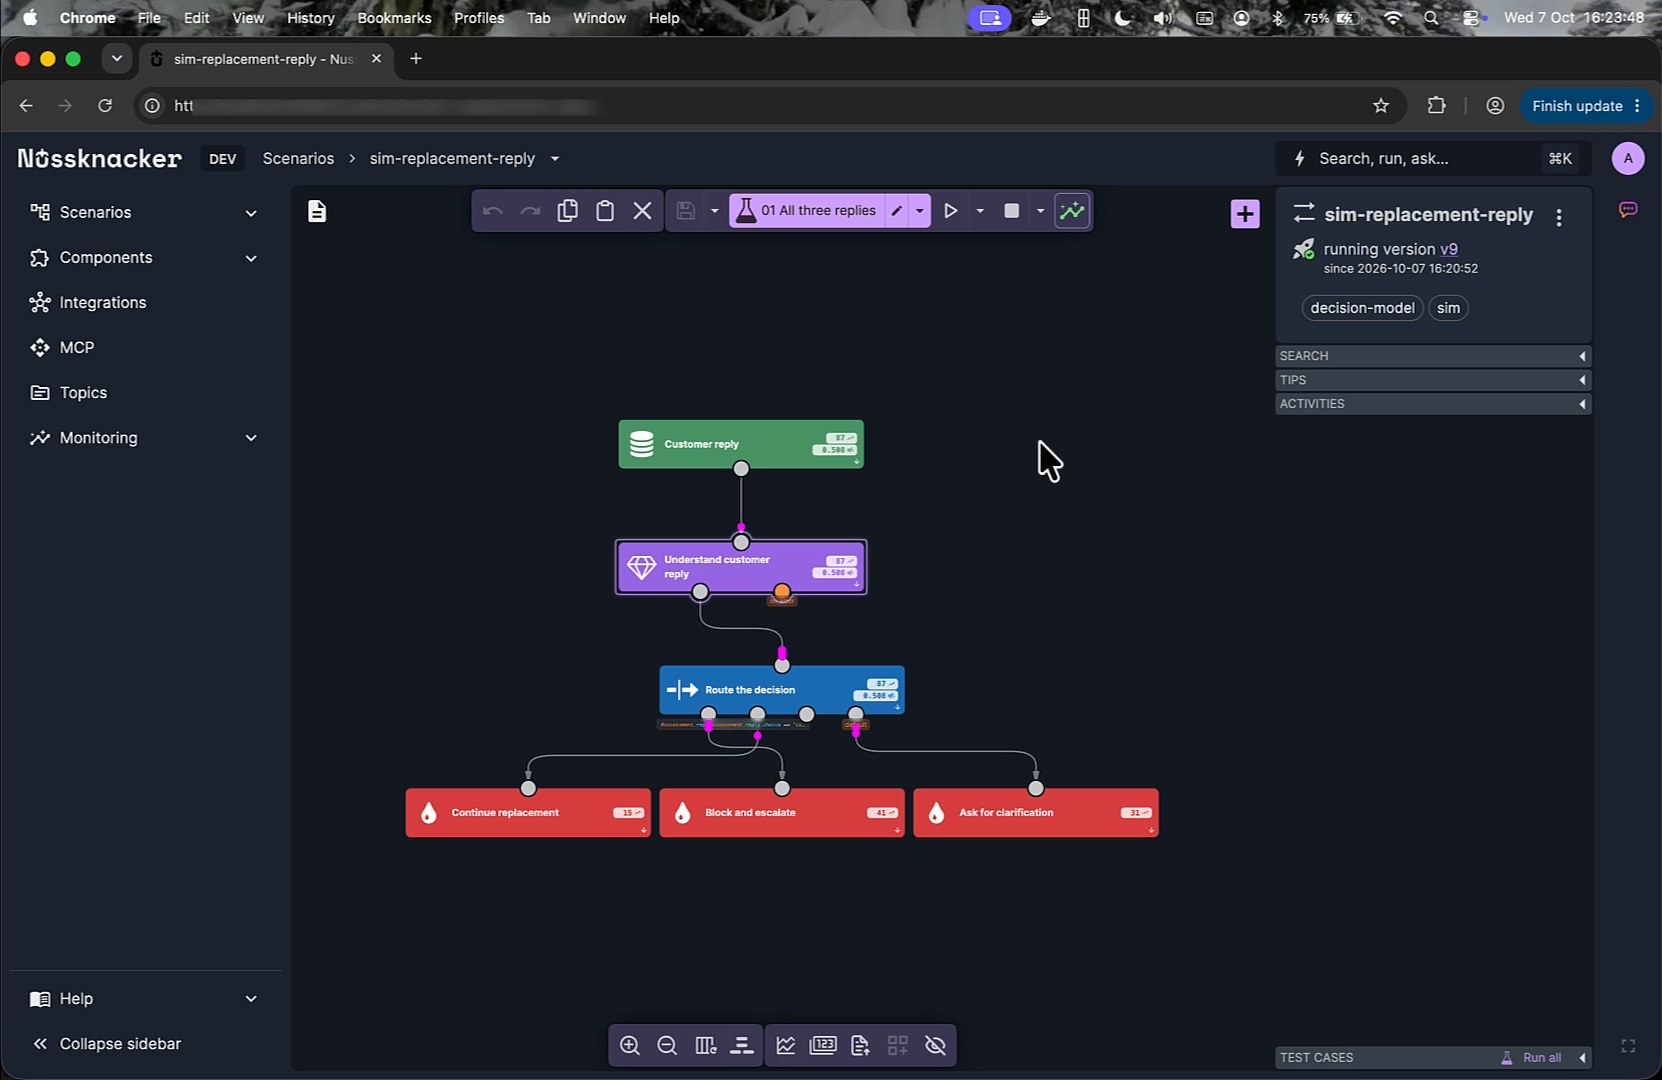
Task: Click the columns layout reset icon
Action: pyautogui.click(x=705, y=1045)
